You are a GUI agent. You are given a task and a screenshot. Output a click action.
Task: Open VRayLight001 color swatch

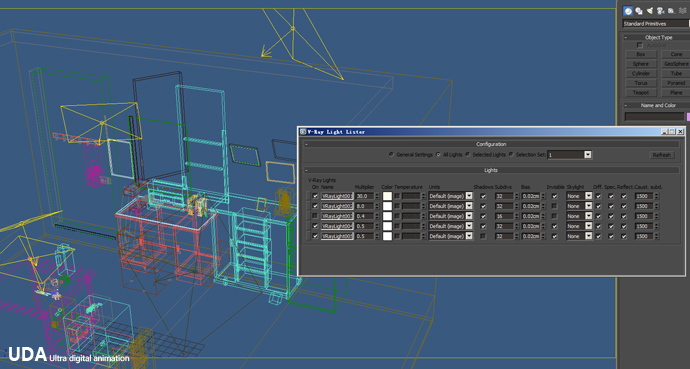coord(387,196)
